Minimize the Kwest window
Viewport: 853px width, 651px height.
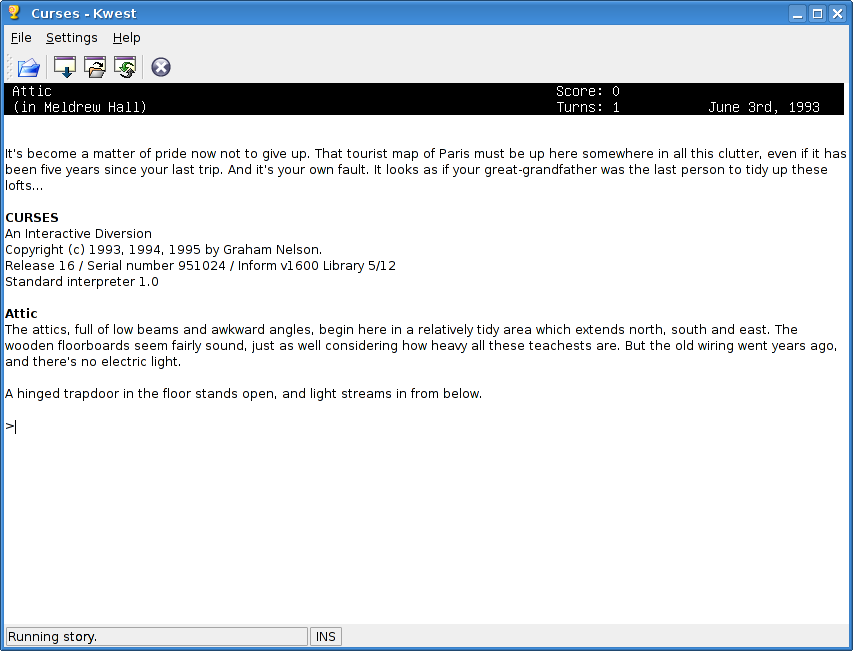pyautogui.click(x=797, y=13)
